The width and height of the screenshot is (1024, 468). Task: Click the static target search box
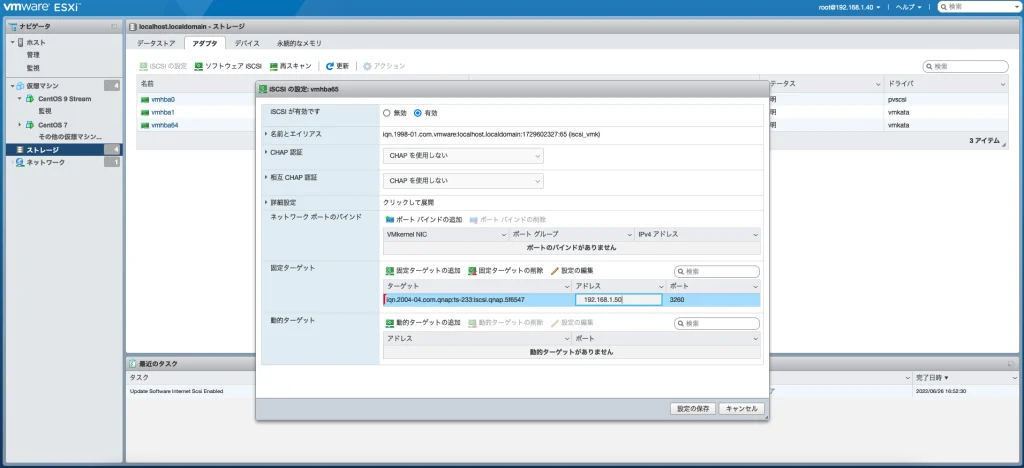point(717,272)
